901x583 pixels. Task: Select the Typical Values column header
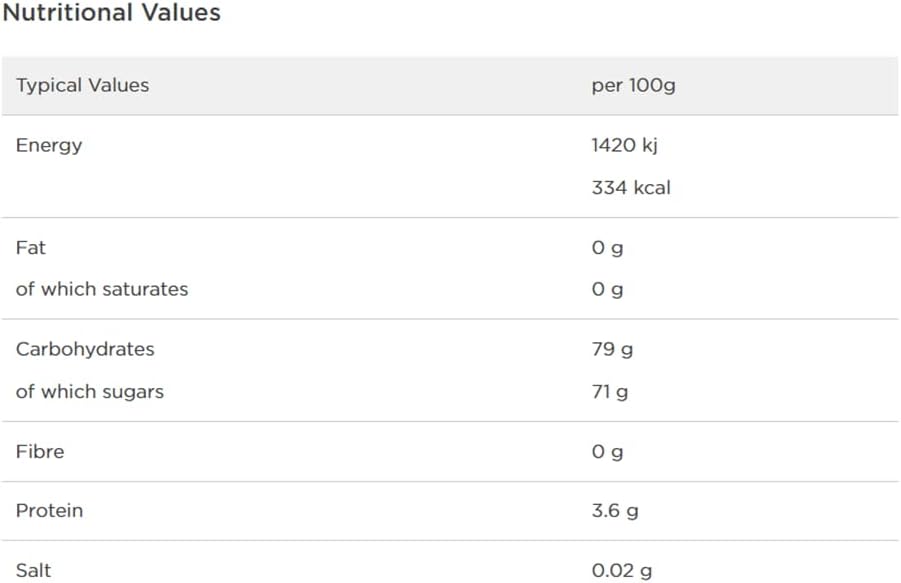click(82, 85)
